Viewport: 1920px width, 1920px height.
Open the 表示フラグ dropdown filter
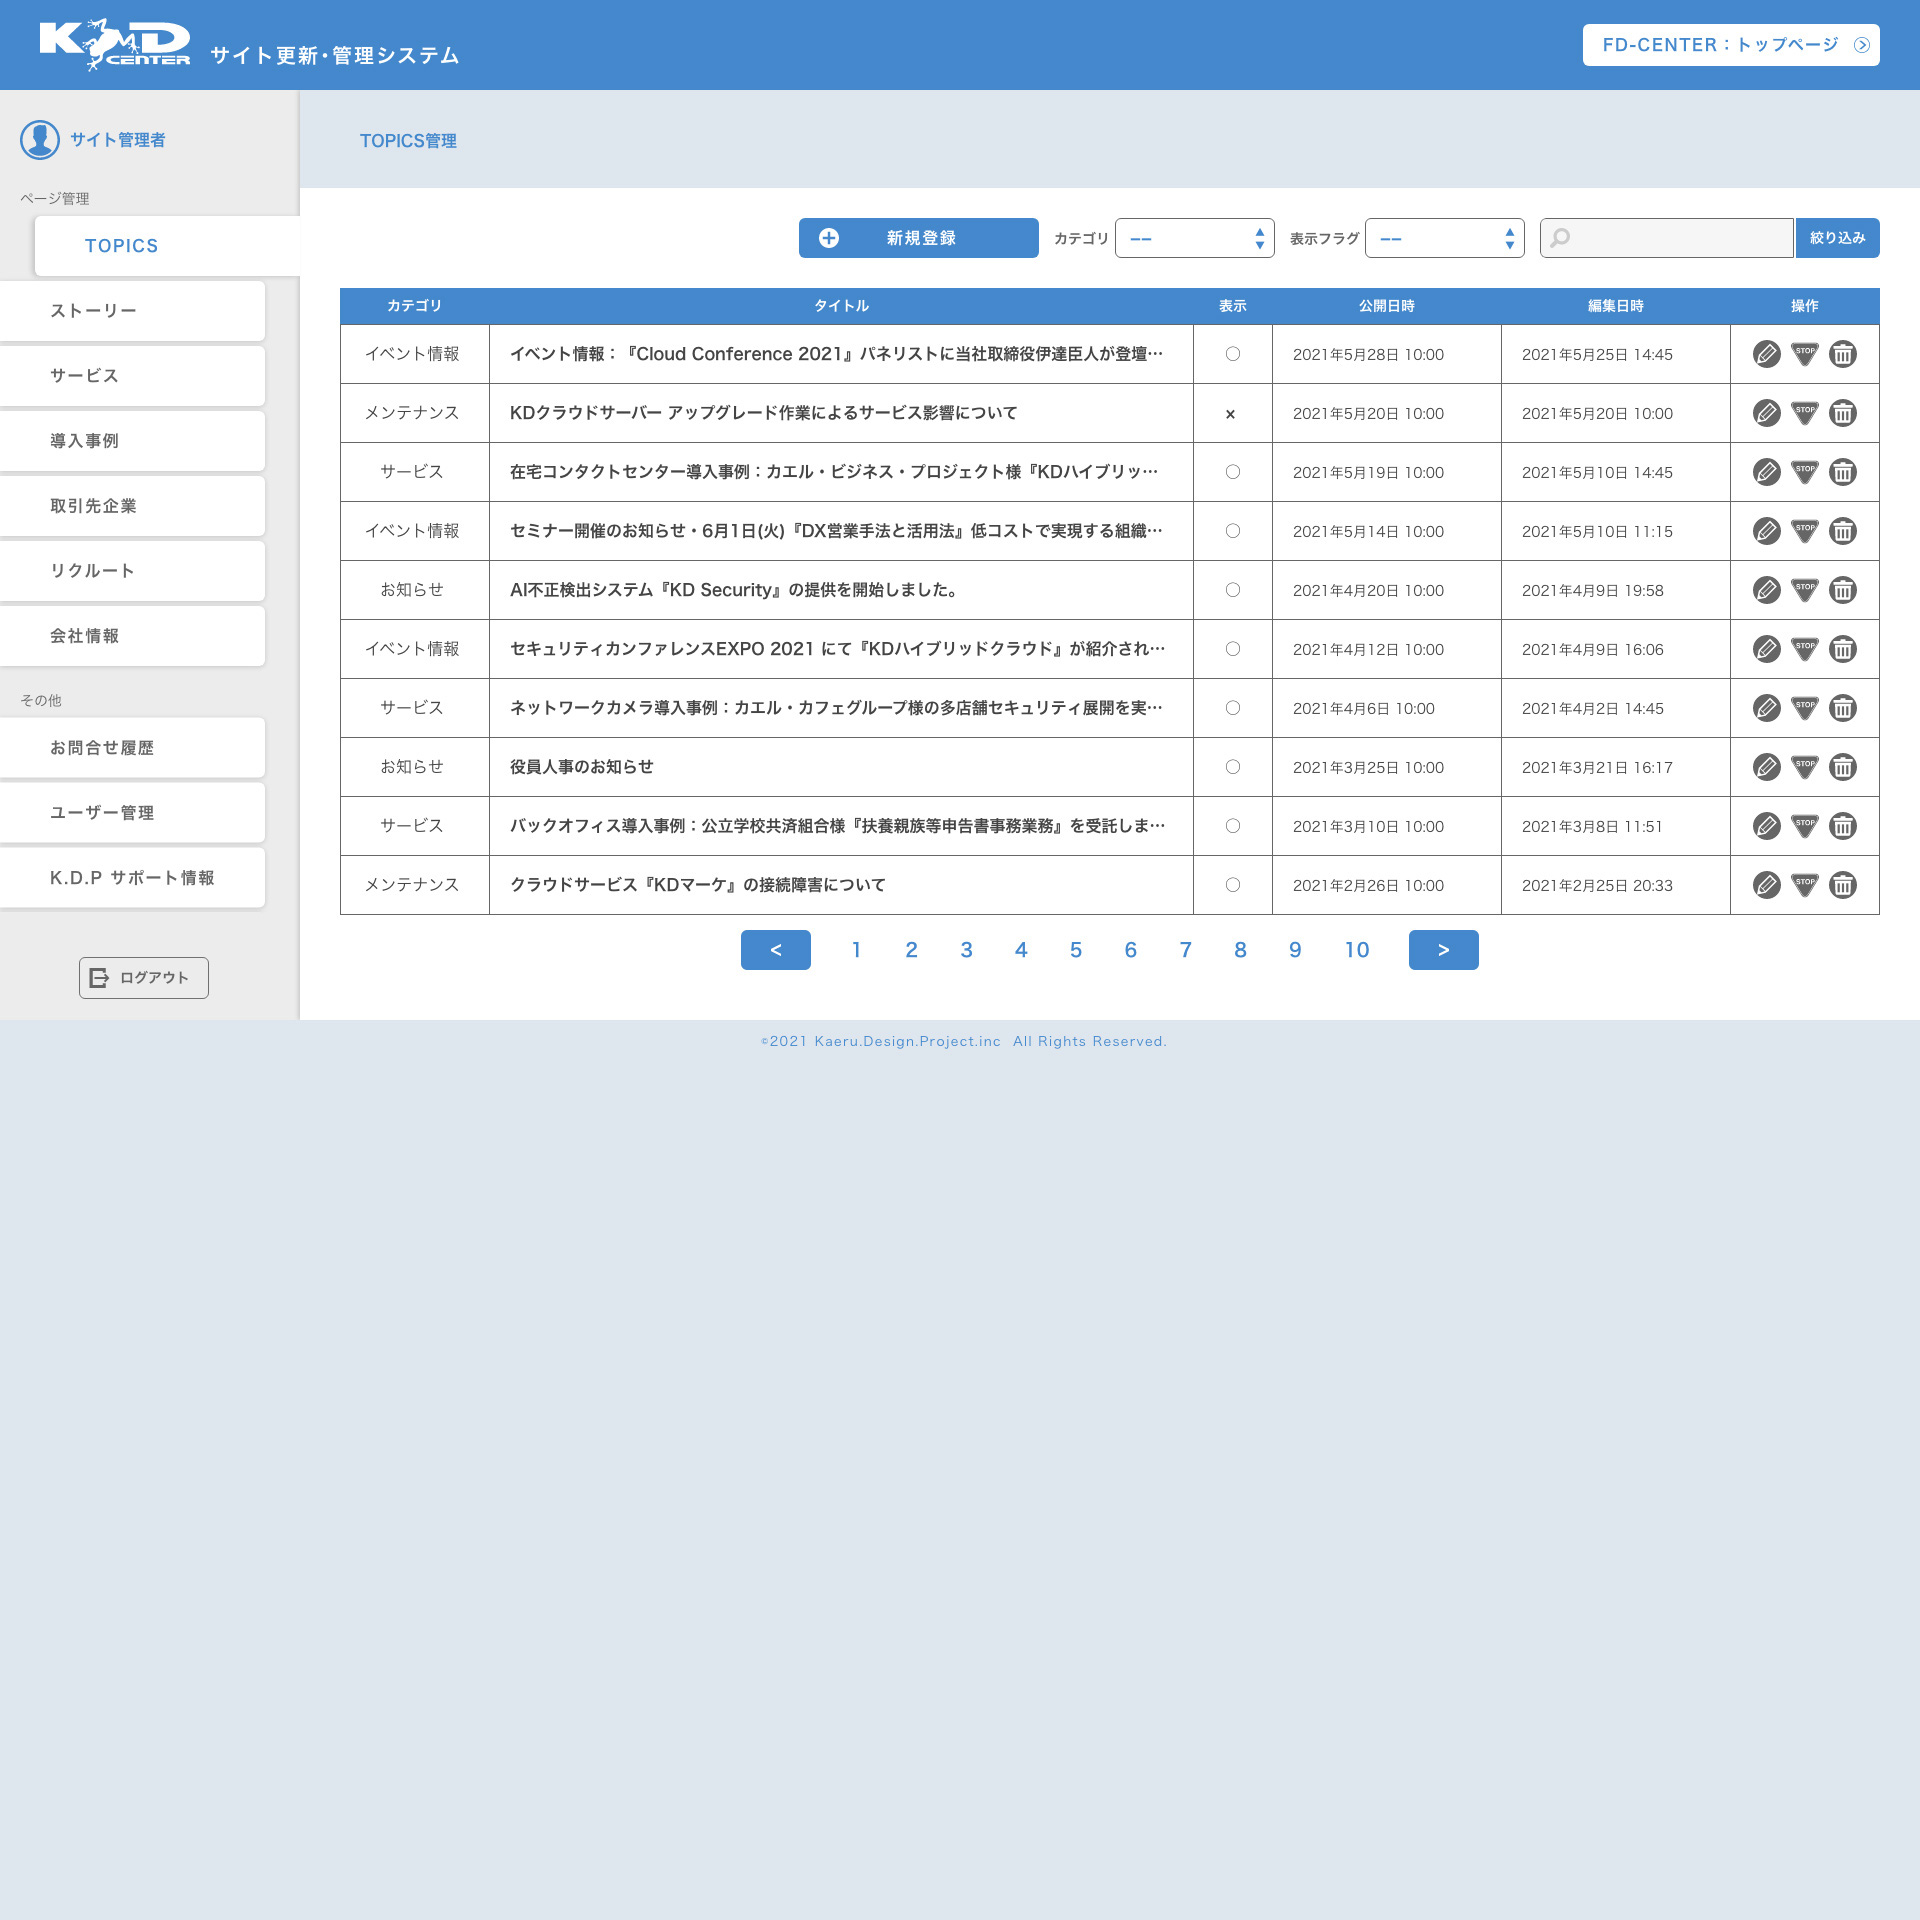pos(1444,238)
